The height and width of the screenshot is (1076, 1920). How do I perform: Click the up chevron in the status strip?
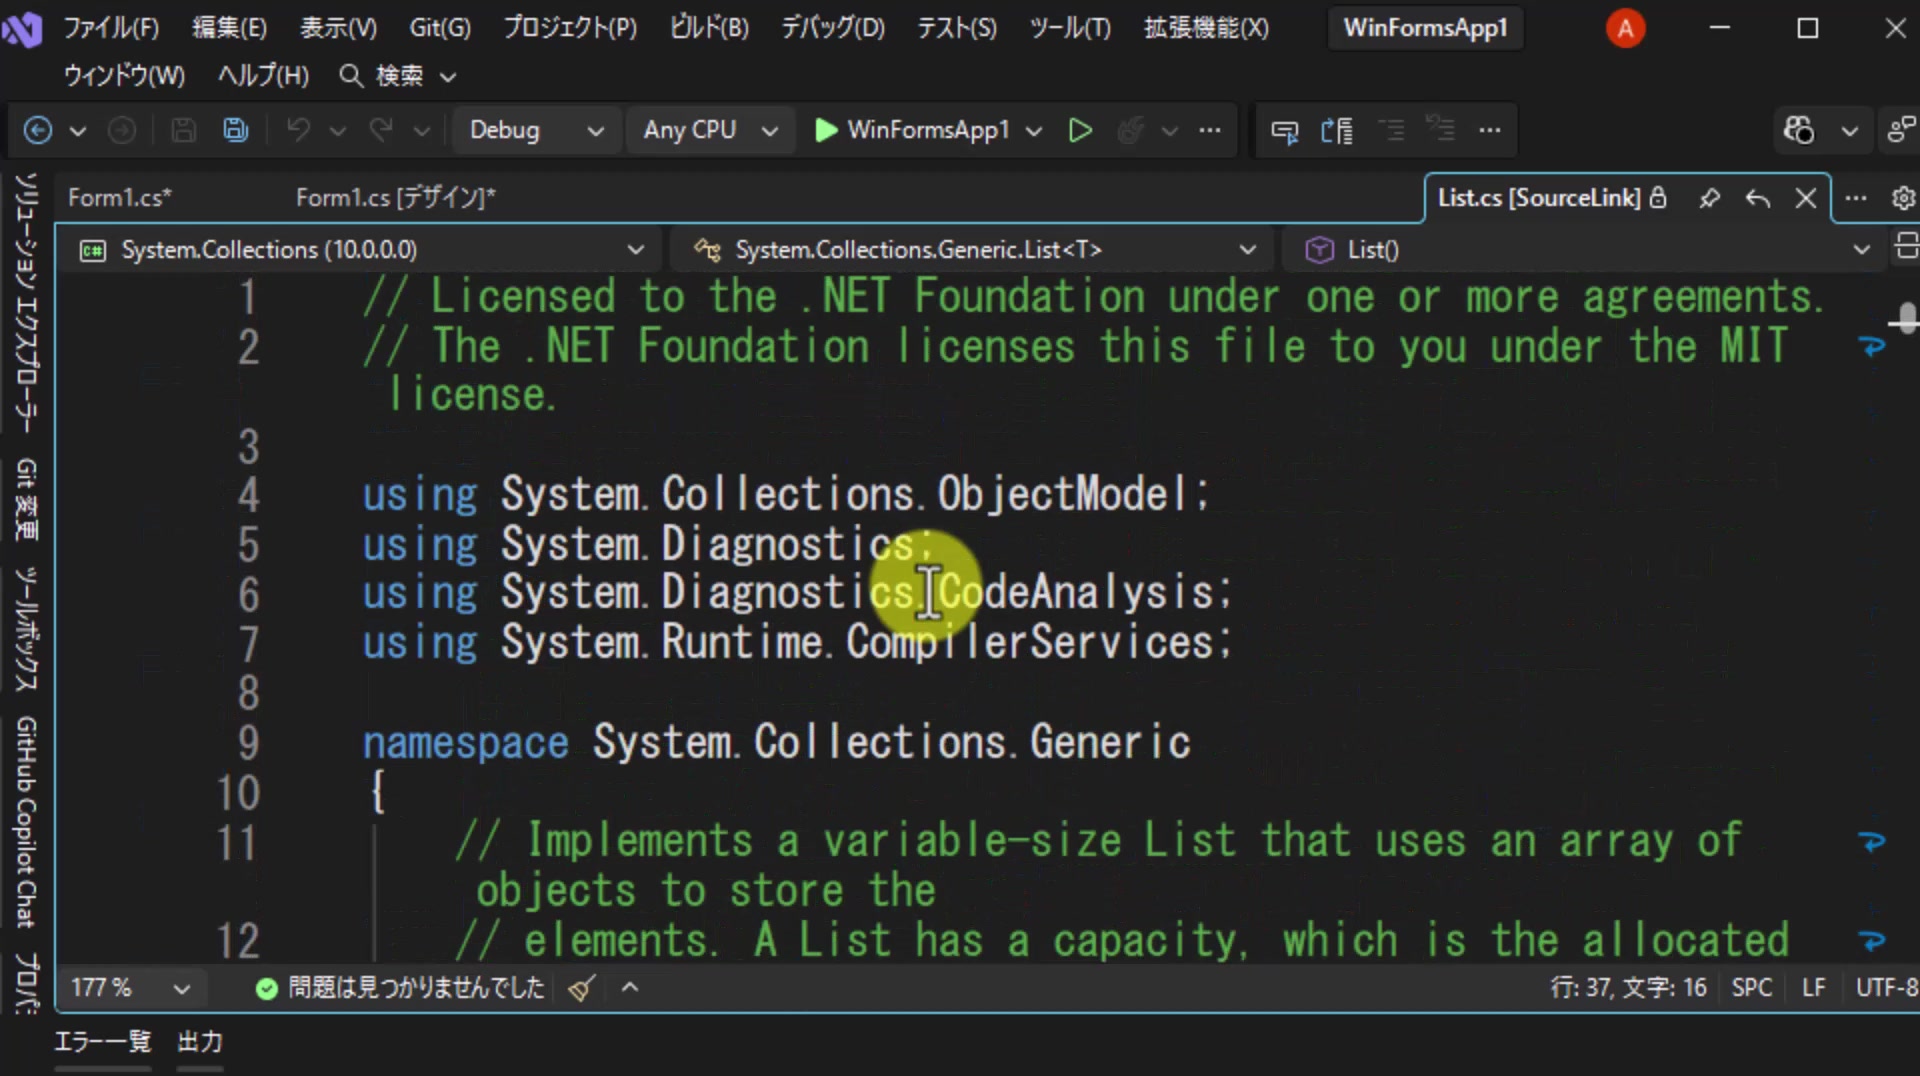tap(630, 988)
